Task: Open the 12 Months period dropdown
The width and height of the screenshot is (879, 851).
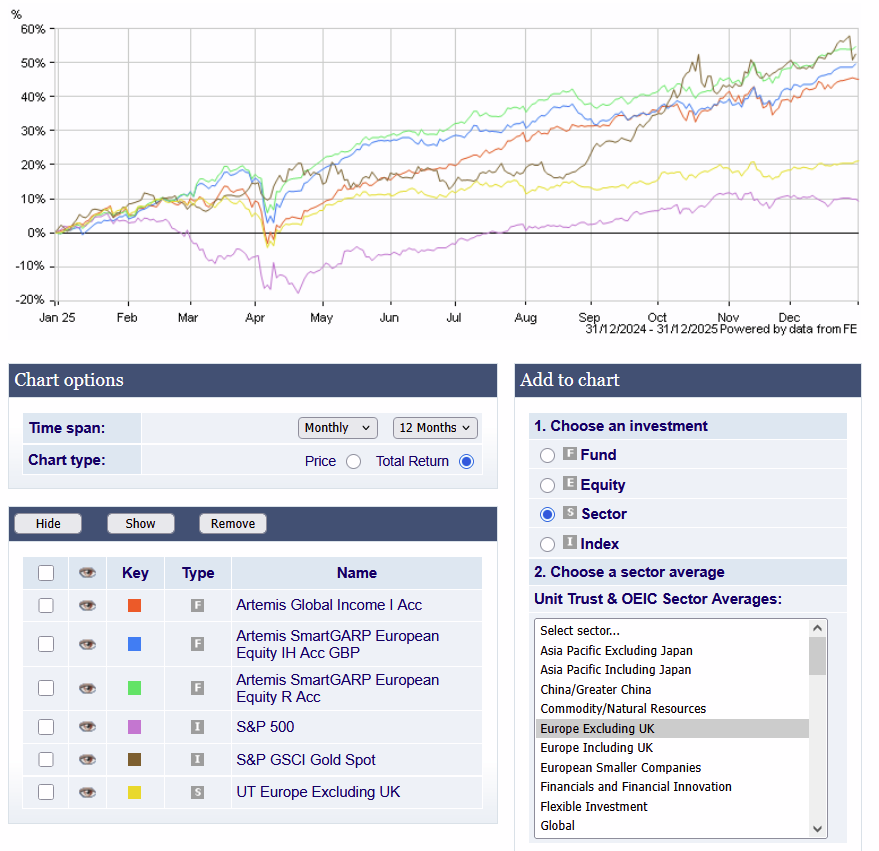Action: coord(435,428)
